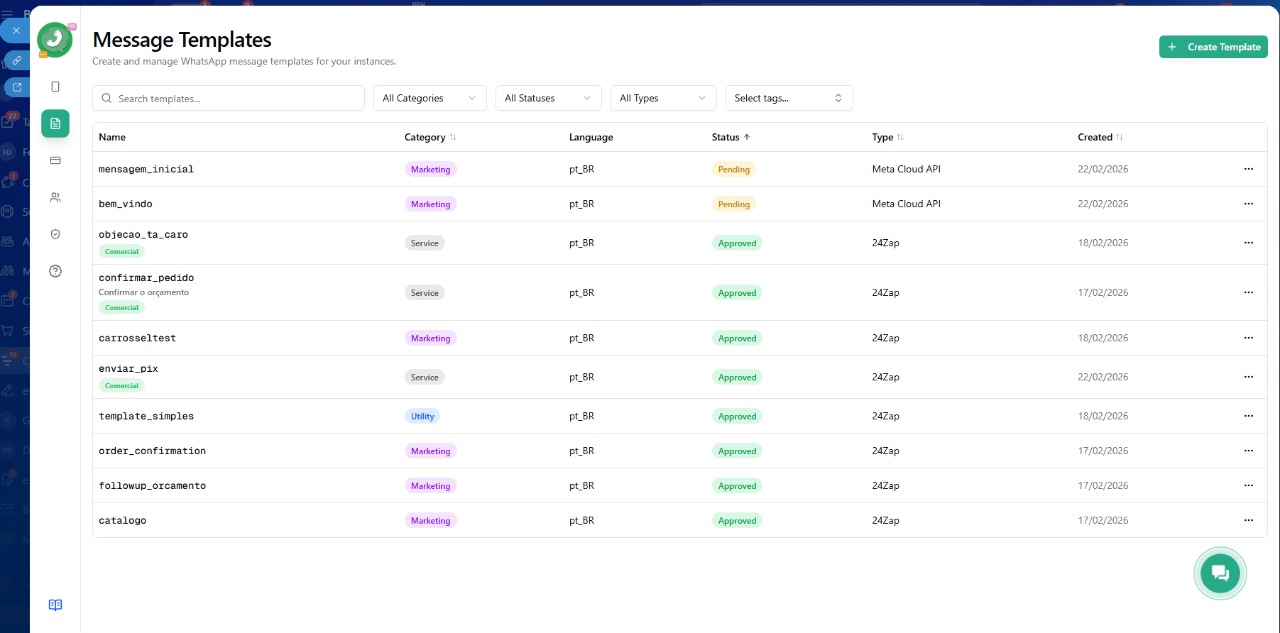
Task: Open actions menu for catalogo row
Action: coord(1248,520)
